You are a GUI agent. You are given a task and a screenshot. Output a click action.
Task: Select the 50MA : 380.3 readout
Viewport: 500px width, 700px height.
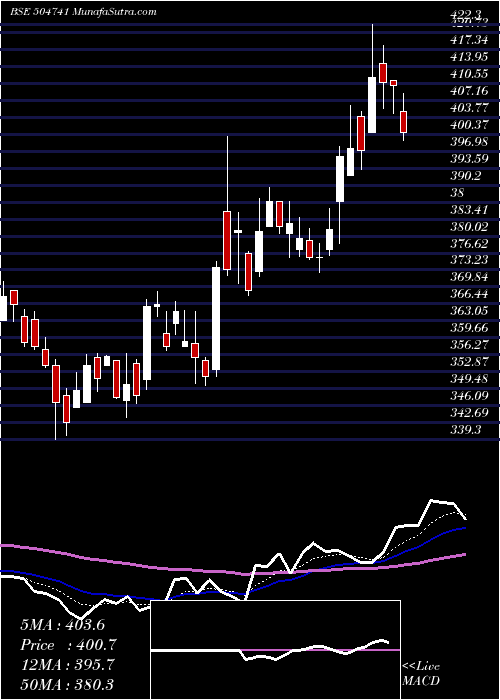[67, 684]
